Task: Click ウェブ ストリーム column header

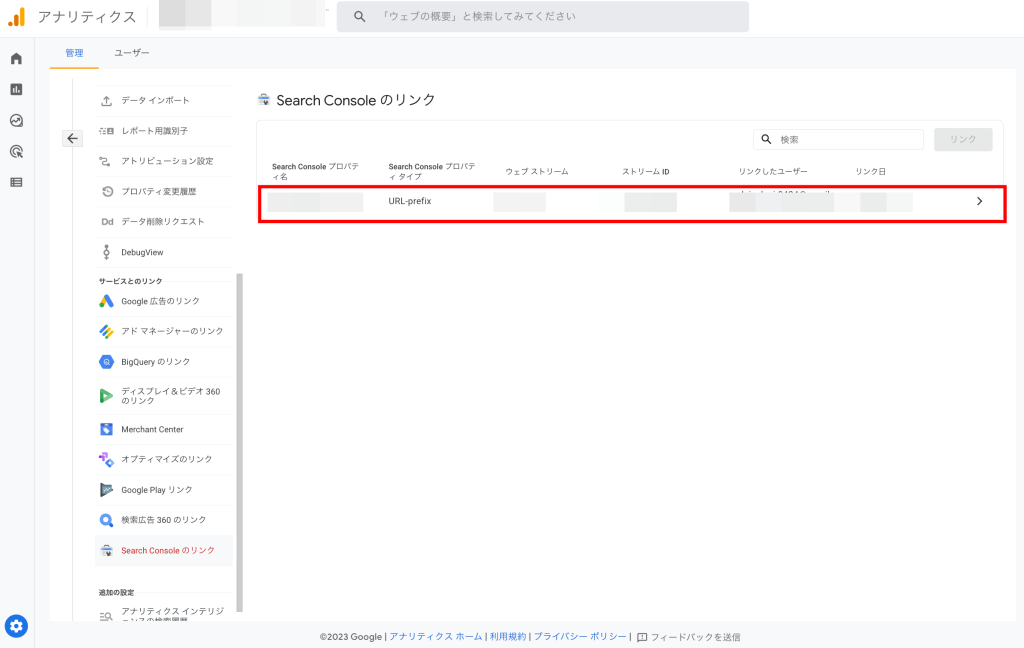Action: (x=537, y=172)
